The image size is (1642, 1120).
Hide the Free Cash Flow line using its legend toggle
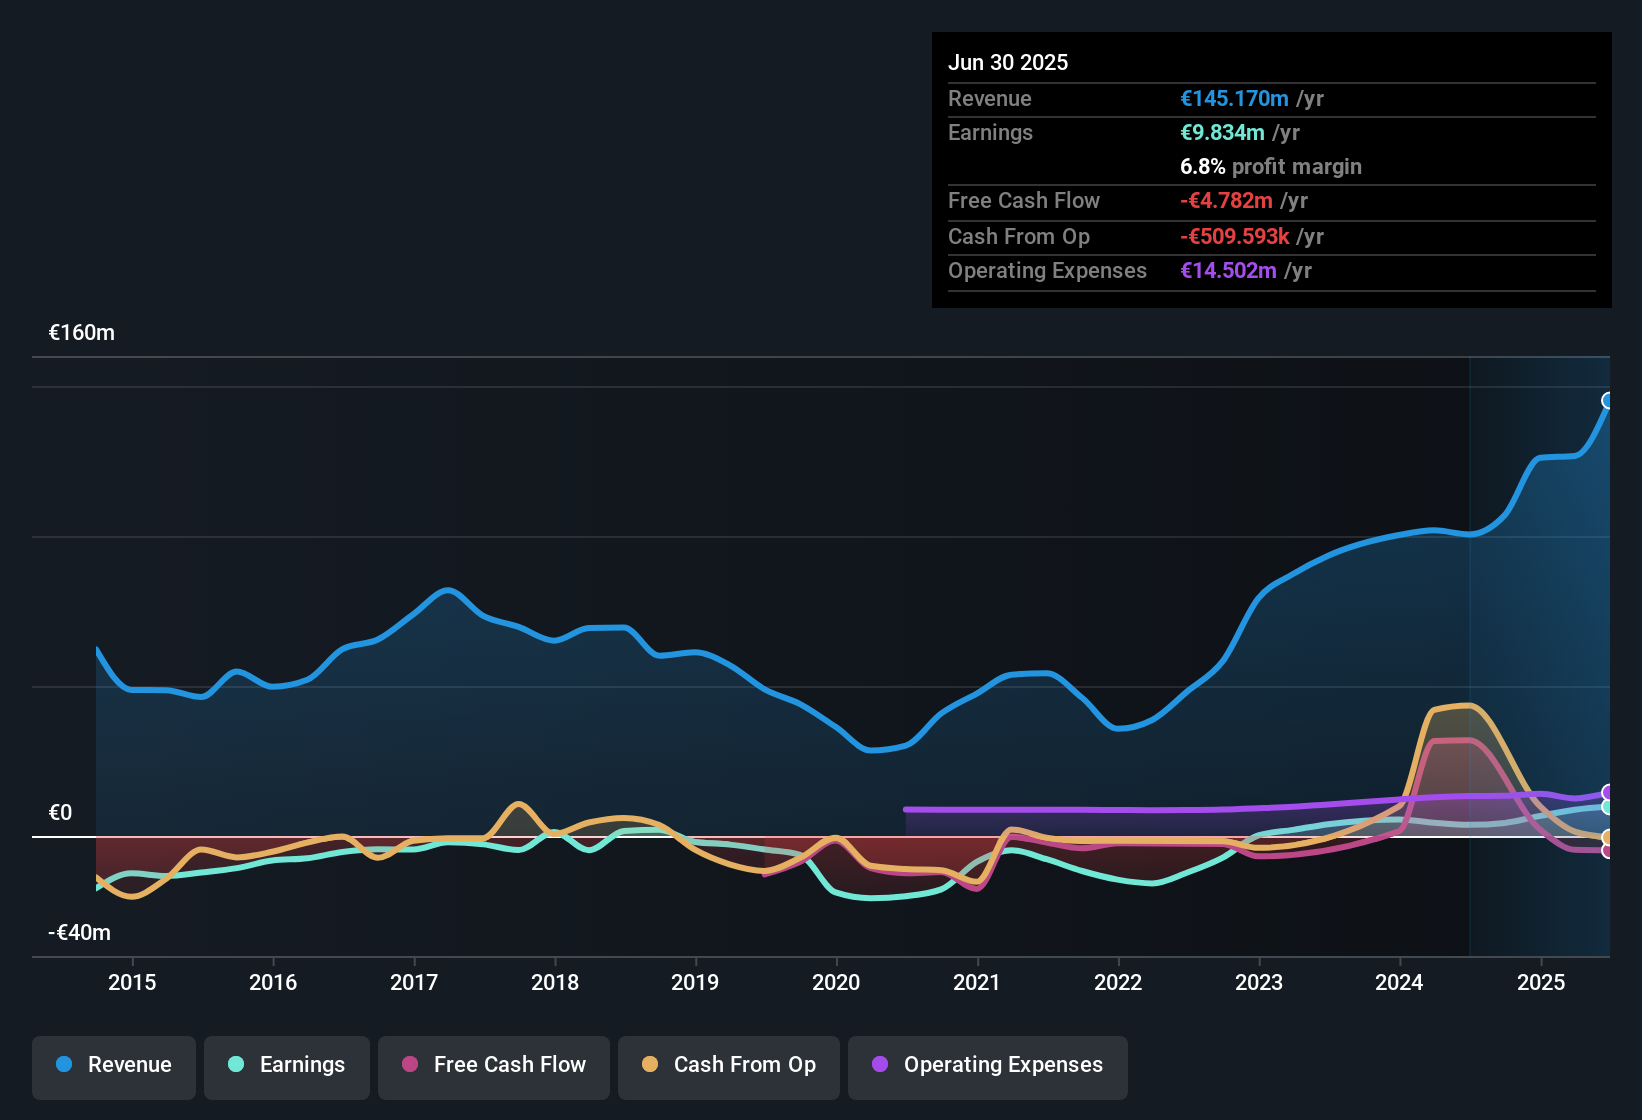(493, 1066)
